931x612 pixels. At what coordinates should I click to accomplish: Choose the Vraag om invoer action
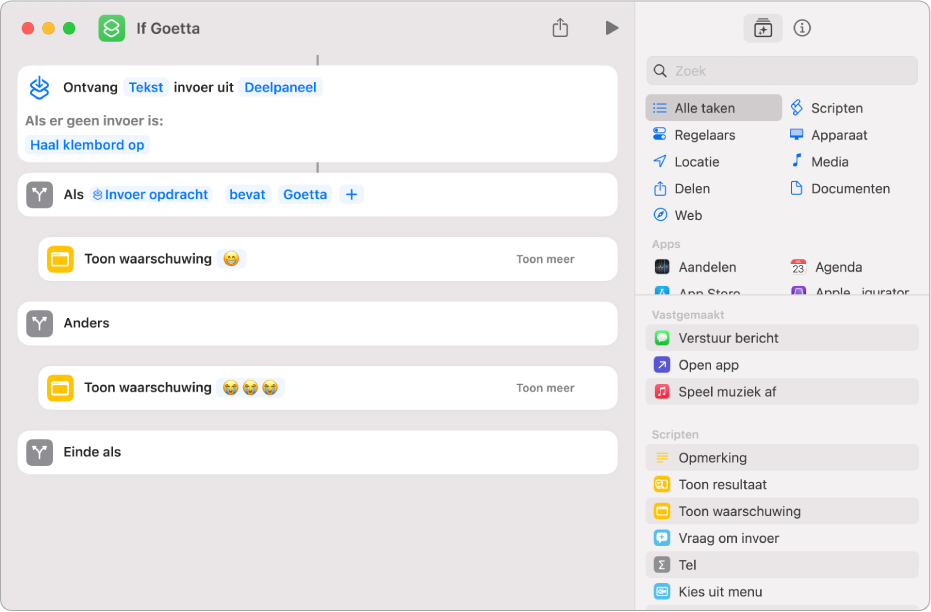pos(782,538)
